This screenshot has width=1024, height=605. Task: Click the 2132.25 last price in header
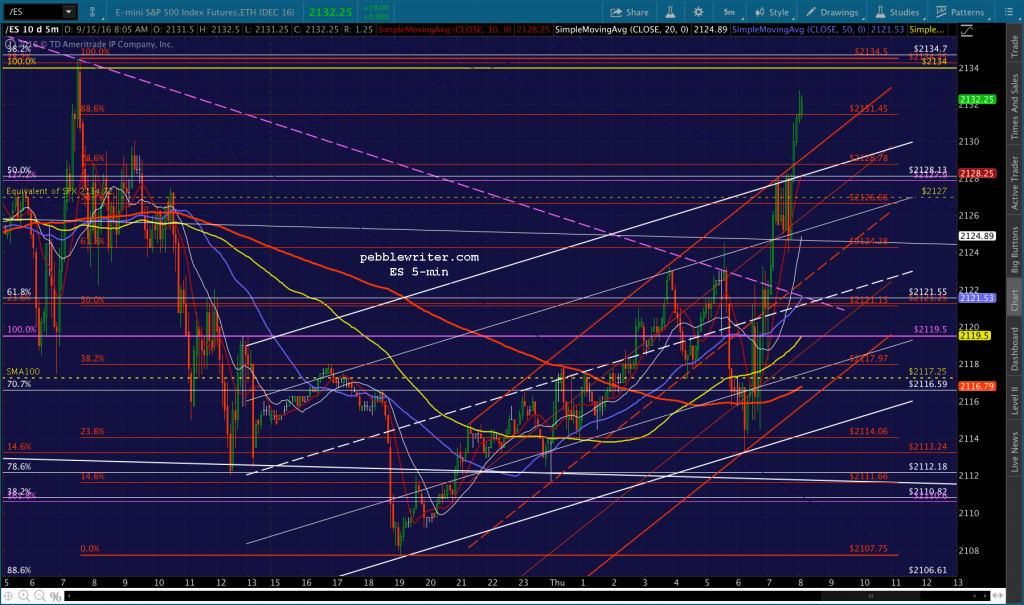pyautogui.click(x=330, y=12)
